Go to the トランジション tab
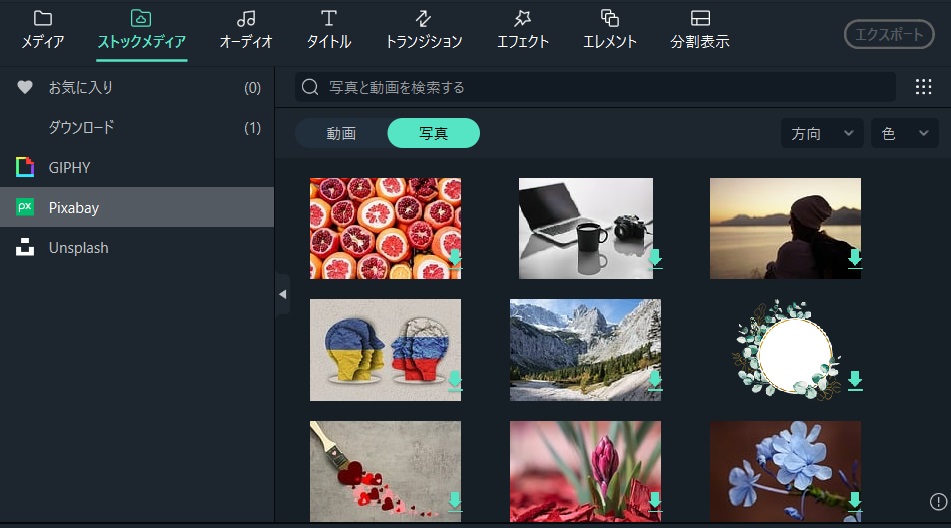 pyautogui.click(x=424, y=30)
